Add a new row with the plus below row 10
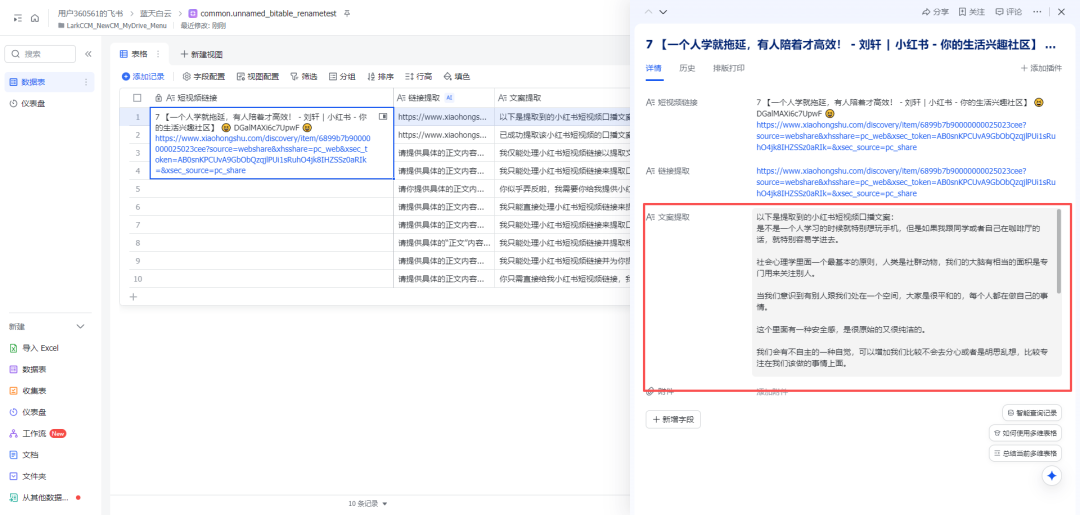Screen dimensions: 1080x515 134,297
